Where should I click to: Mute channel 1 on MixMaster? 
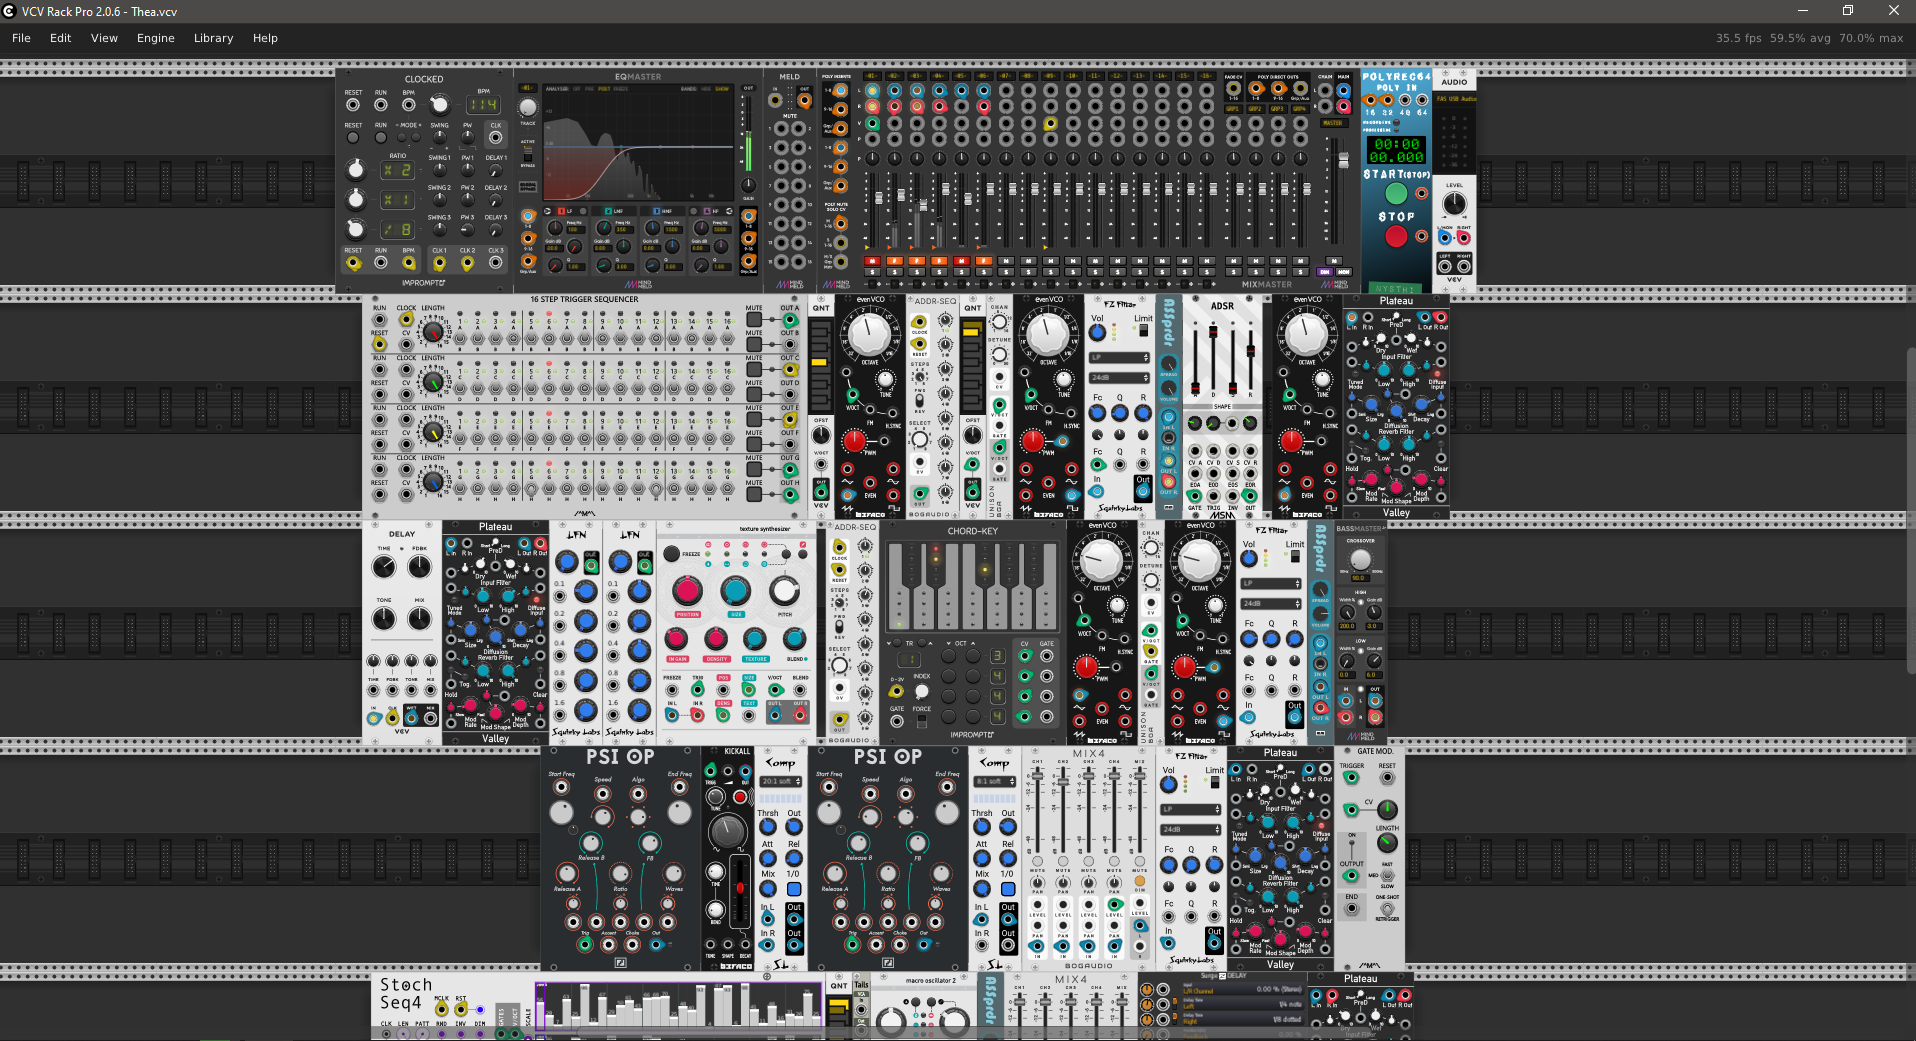click(872, 261)
